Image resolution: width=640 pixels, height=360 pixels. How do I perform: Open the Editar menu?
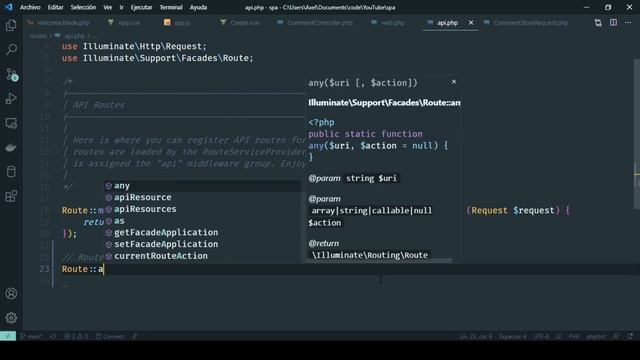[x=56, y=7]
